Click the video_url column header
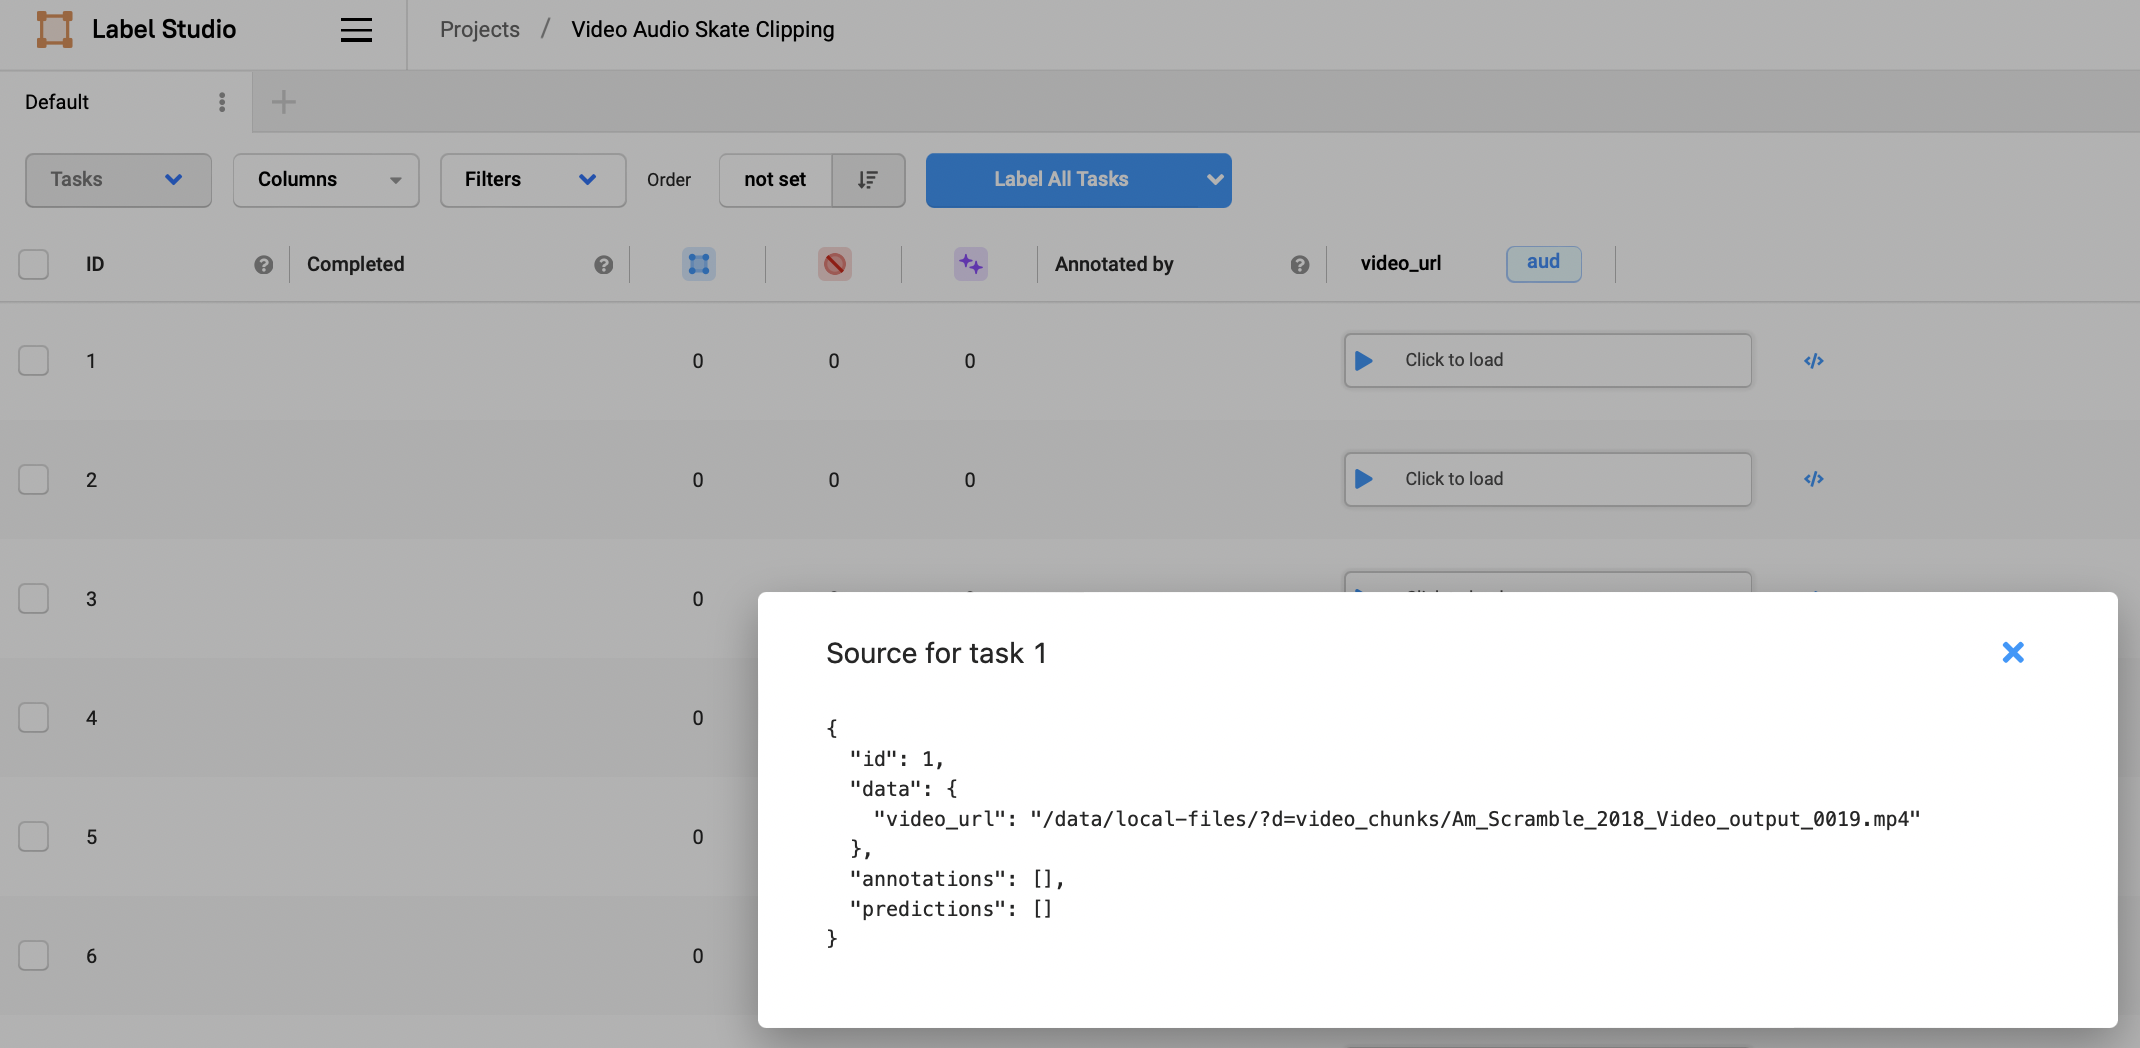Image resolution: width=2140 pixels, height=1048 pixels. pos(1401,264)
